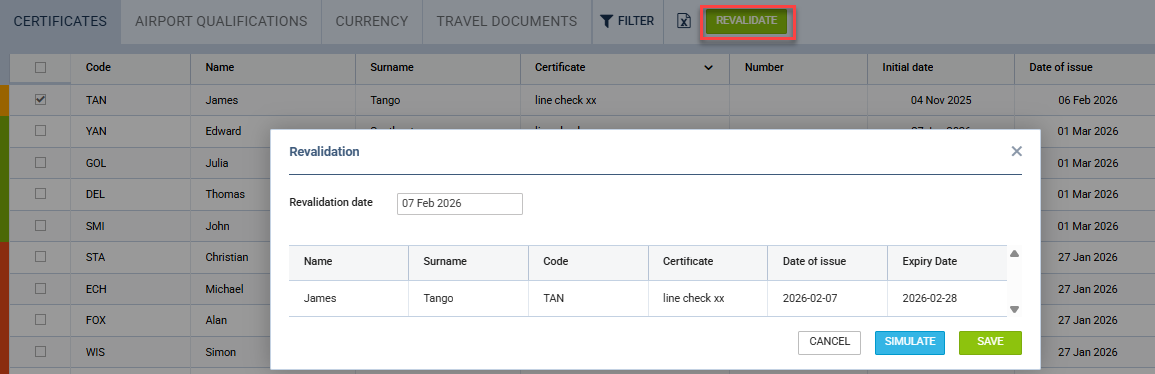Screen dimensions: 1155x374
Task: Check the GOL row checkbox
Action: click(x=41, y=162)
